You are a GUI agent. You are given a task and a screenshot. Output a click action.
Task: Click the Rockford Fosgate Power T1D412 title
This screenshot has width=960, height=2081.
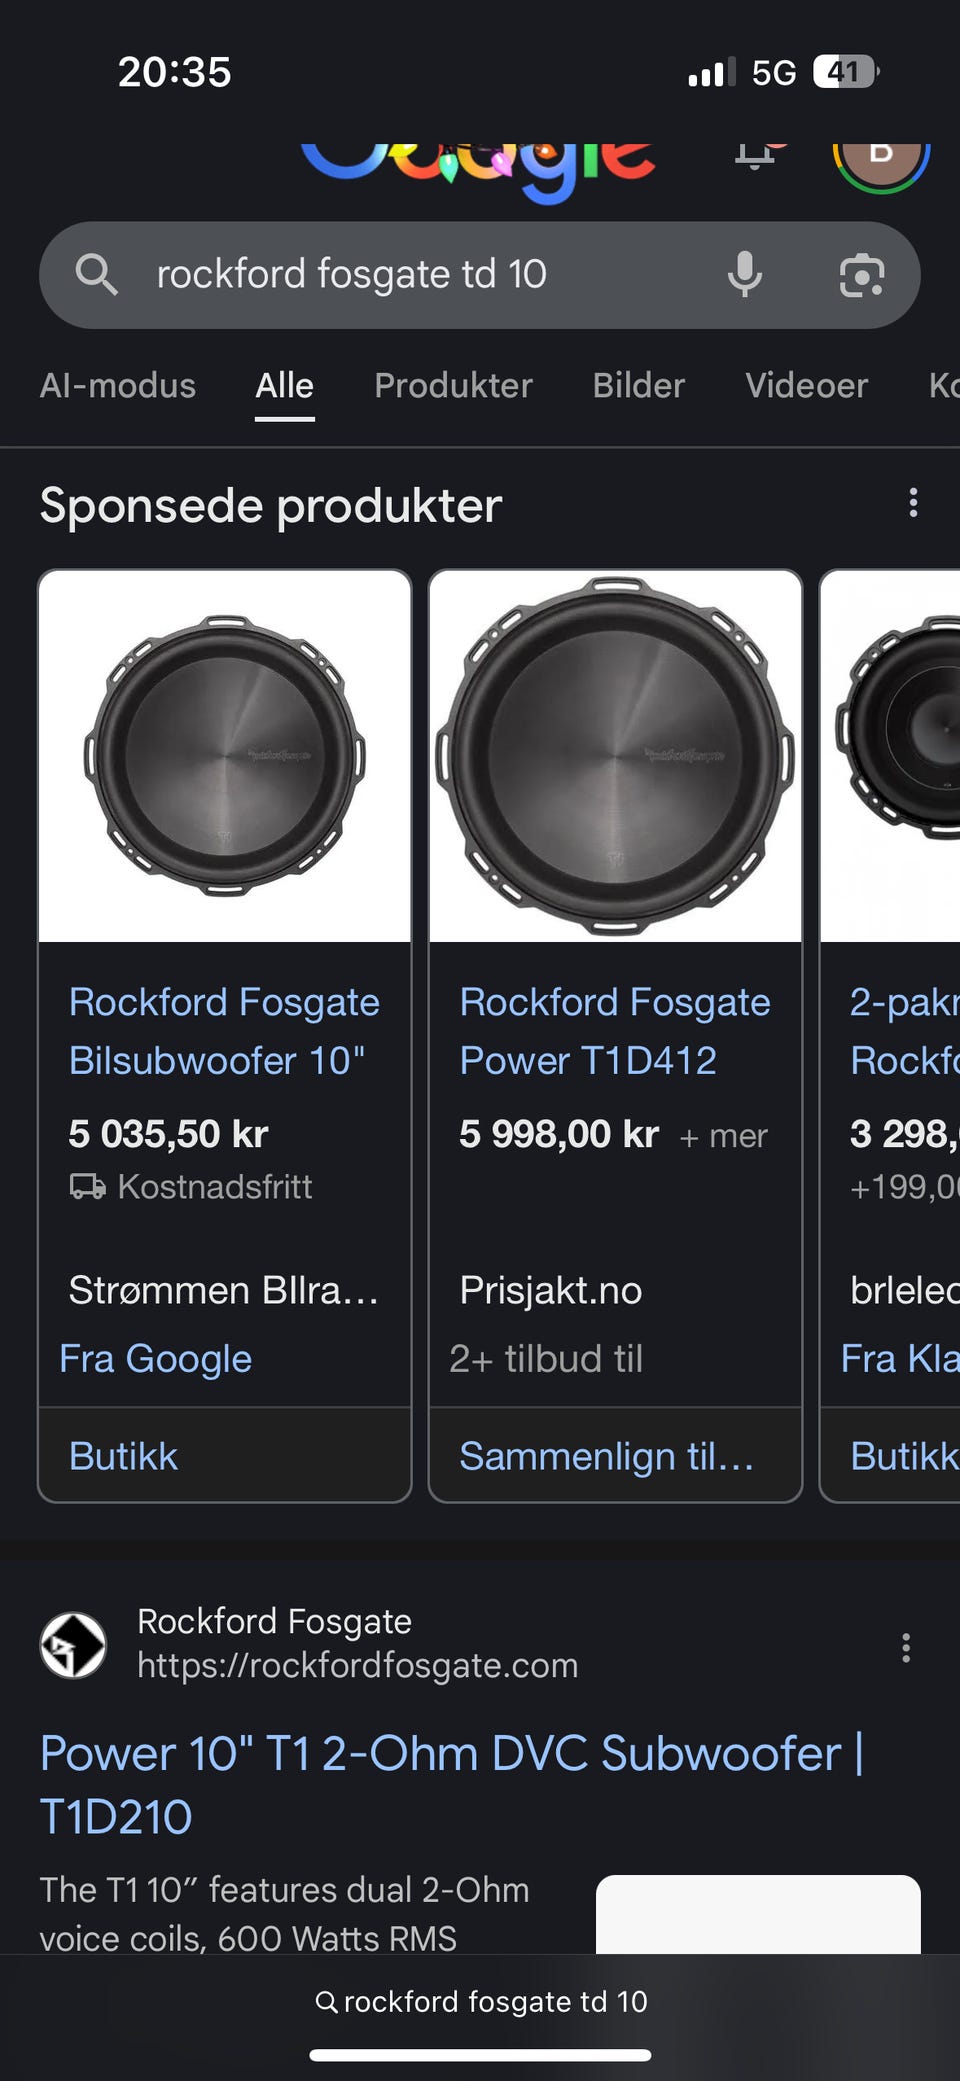pyautogui.click(x=614, y=1031)
